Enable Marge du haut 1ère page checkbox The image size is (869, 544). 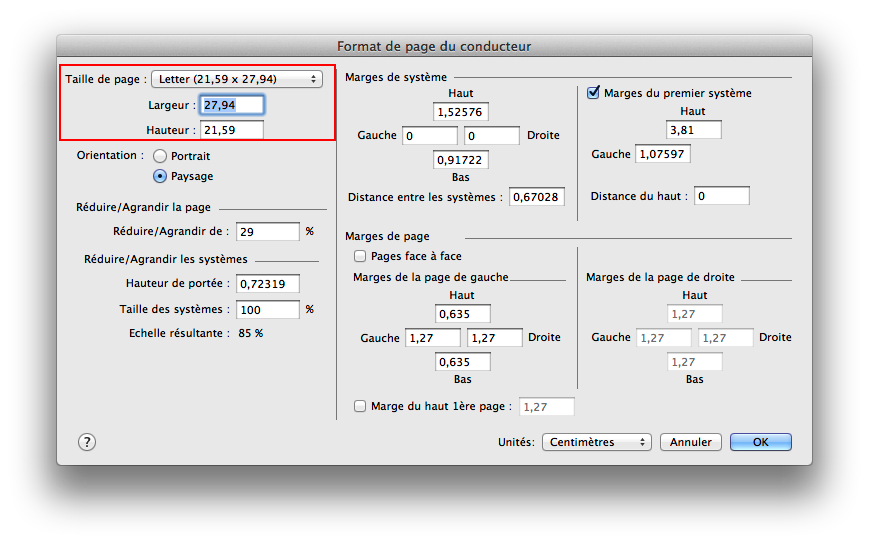361,406
